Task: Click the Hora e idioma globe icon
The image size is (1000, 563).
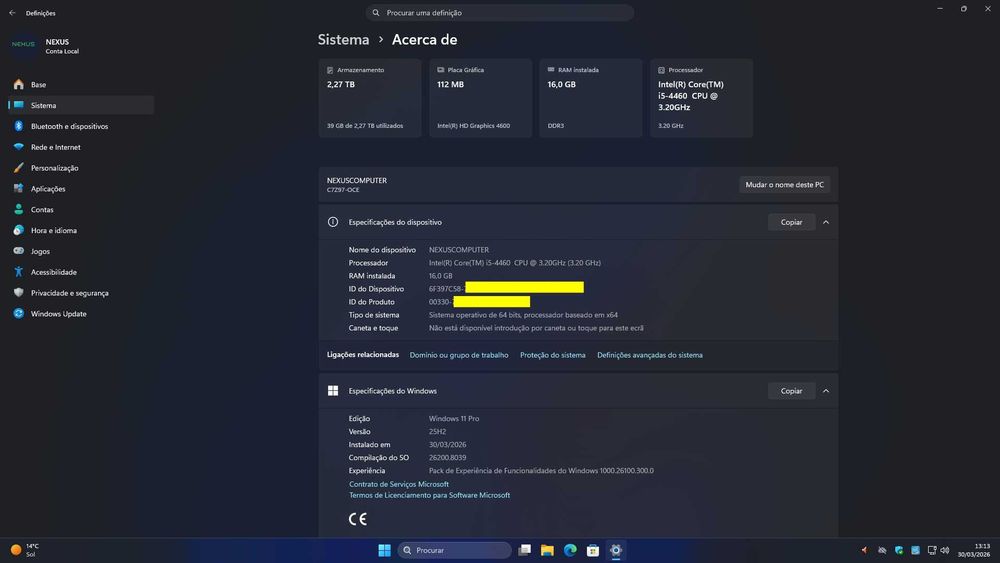Action: click(x=18, y=230)
